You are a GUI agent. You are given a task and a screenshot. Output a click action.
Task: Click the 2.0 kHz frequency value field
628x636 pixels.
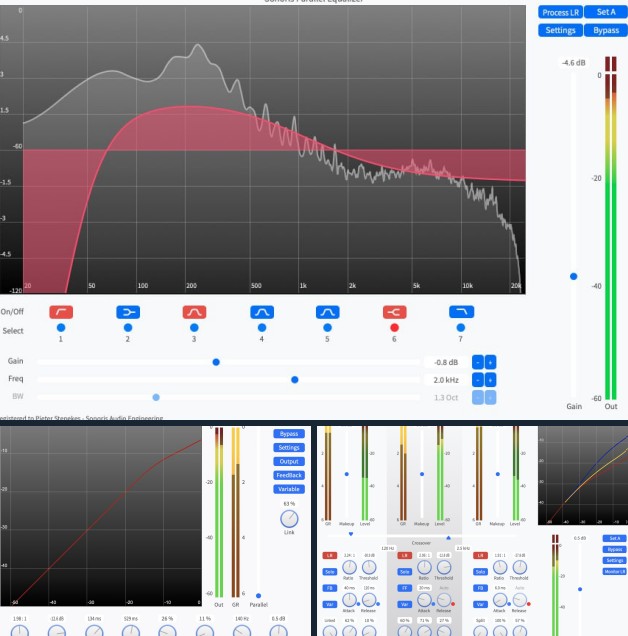(446, 380)
